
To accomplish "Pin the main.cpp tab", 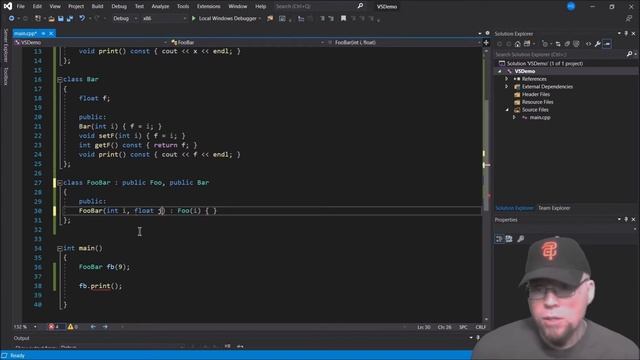I will [43, 33].
